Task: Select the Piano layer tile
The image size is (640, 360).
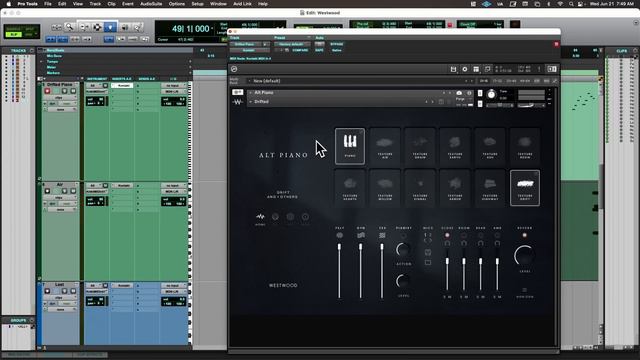Action: coord(350,146)
